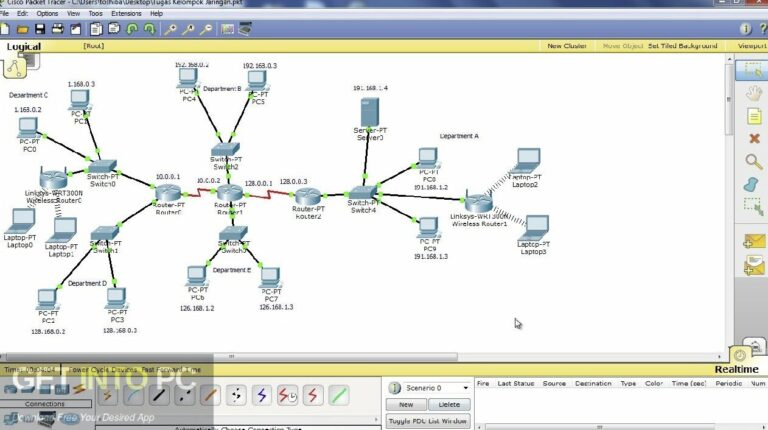Image resolution: width=768 pixels, height=430 pixels.
Task: Click the Open file folder icon
Action: [23, 29]
